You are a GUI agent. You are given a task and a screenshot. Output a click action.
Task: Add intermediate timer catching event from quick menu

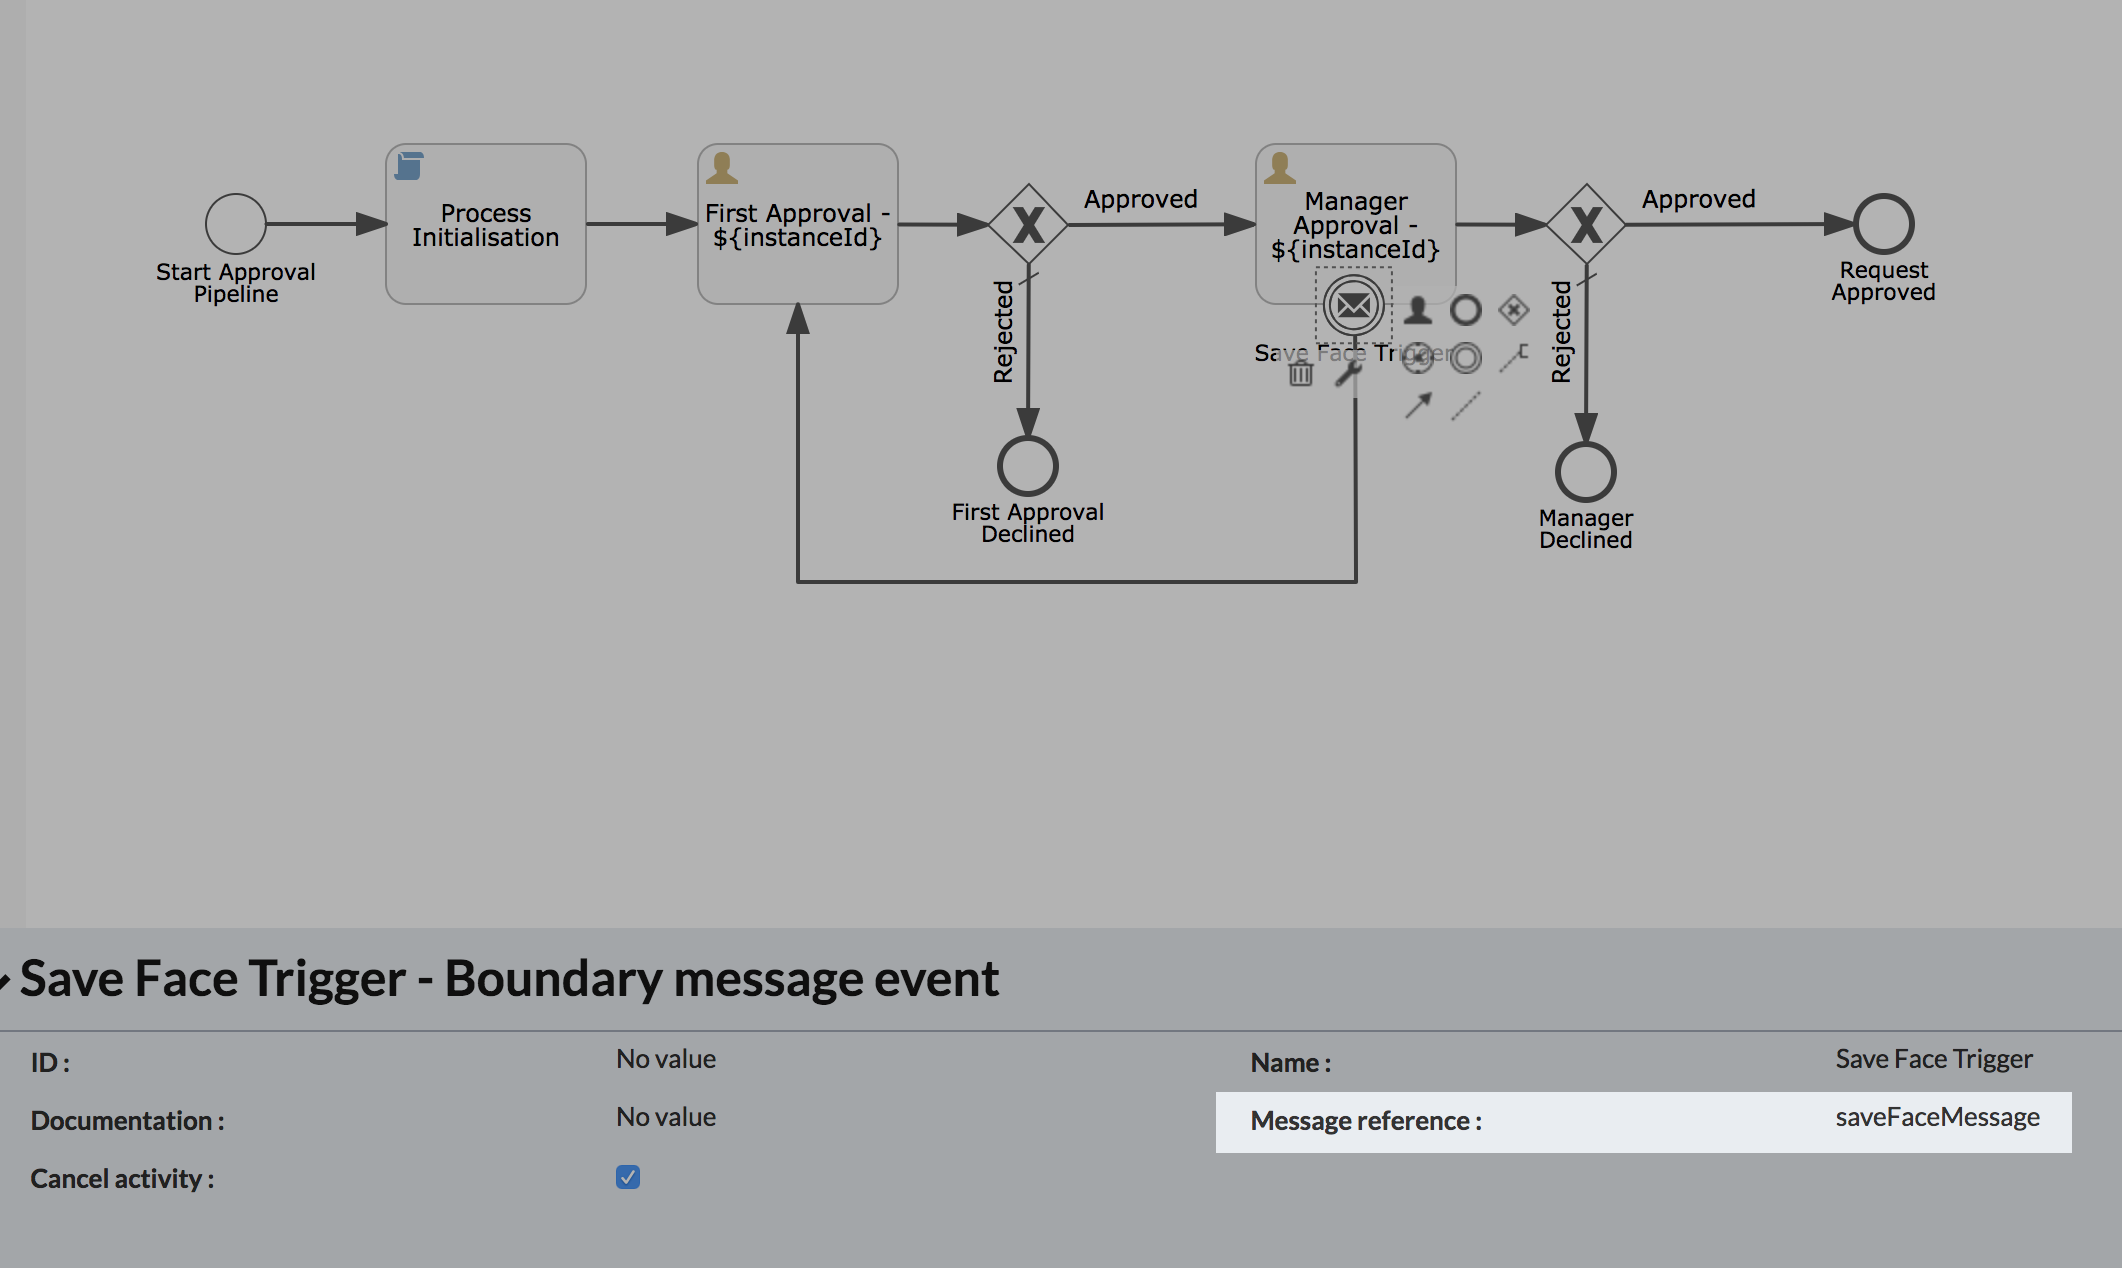click(1417, 358)
